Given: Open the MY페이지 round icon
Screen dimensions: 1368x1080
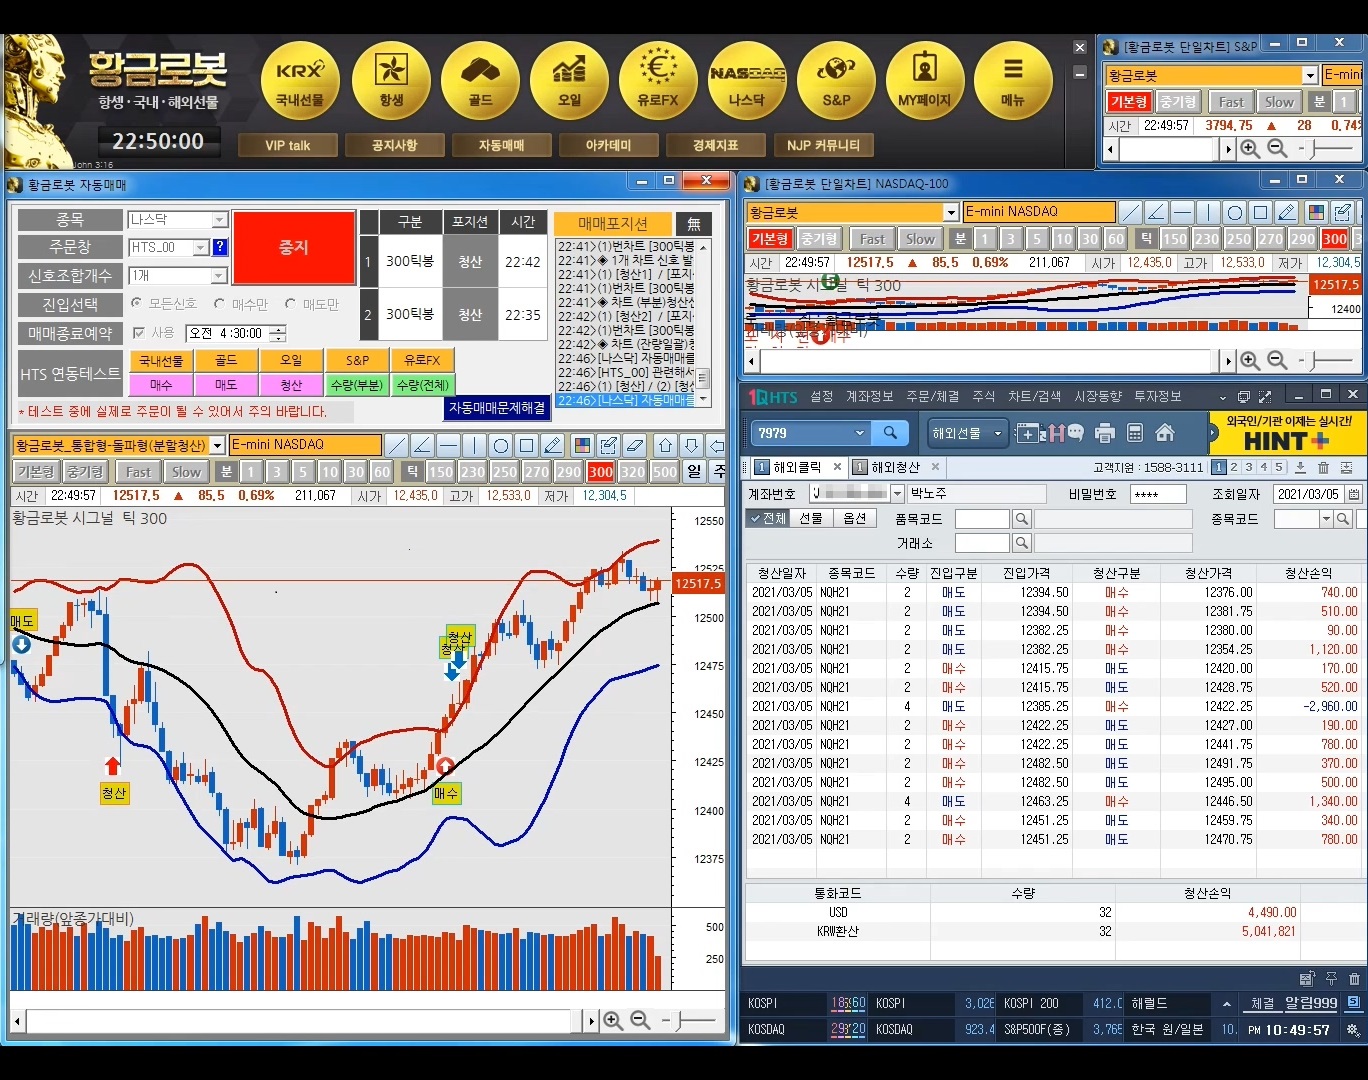Looking at the screenshot, I should (925, 81).
